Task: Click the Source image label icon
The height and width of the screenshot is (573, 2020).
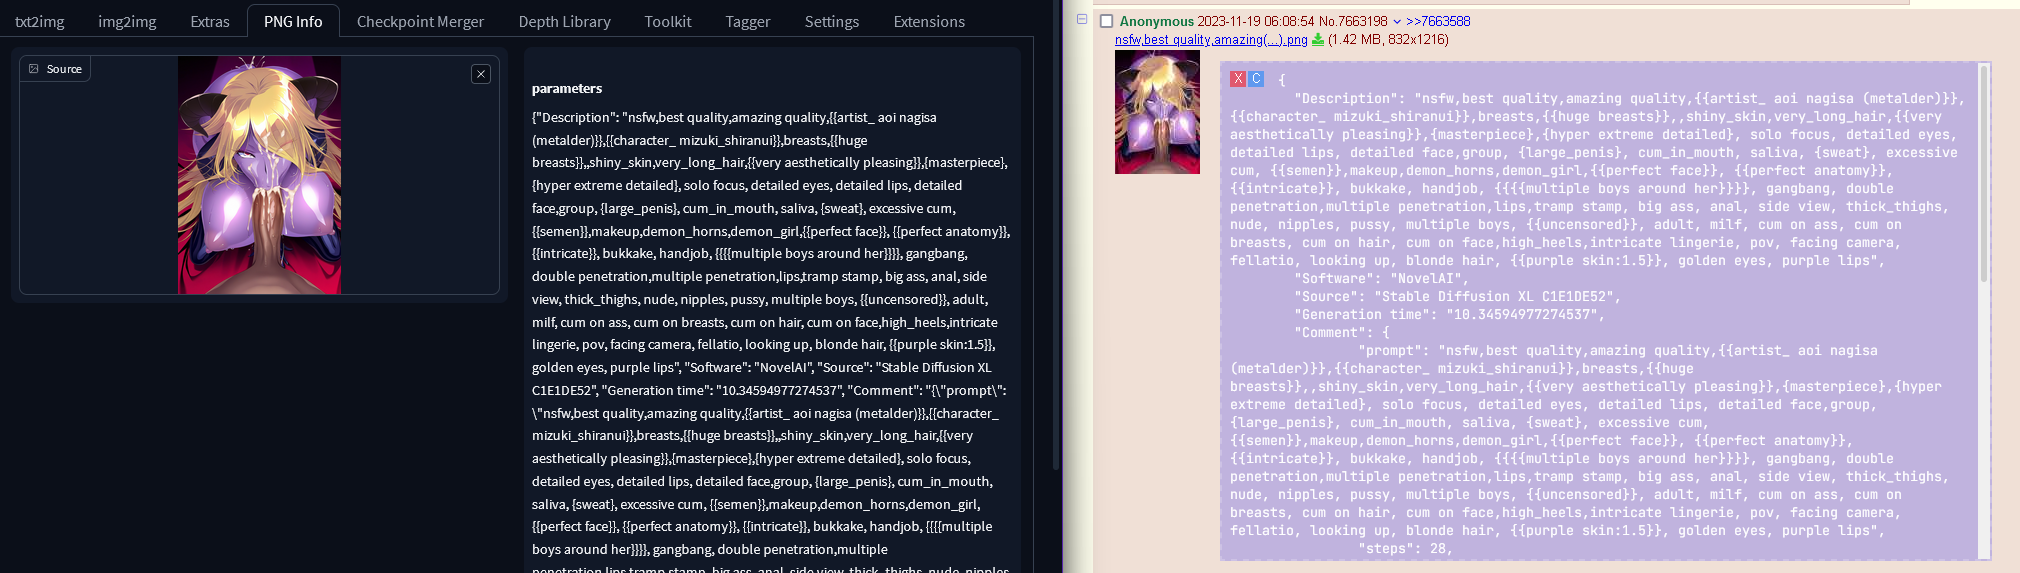Action: click(34, 69)
